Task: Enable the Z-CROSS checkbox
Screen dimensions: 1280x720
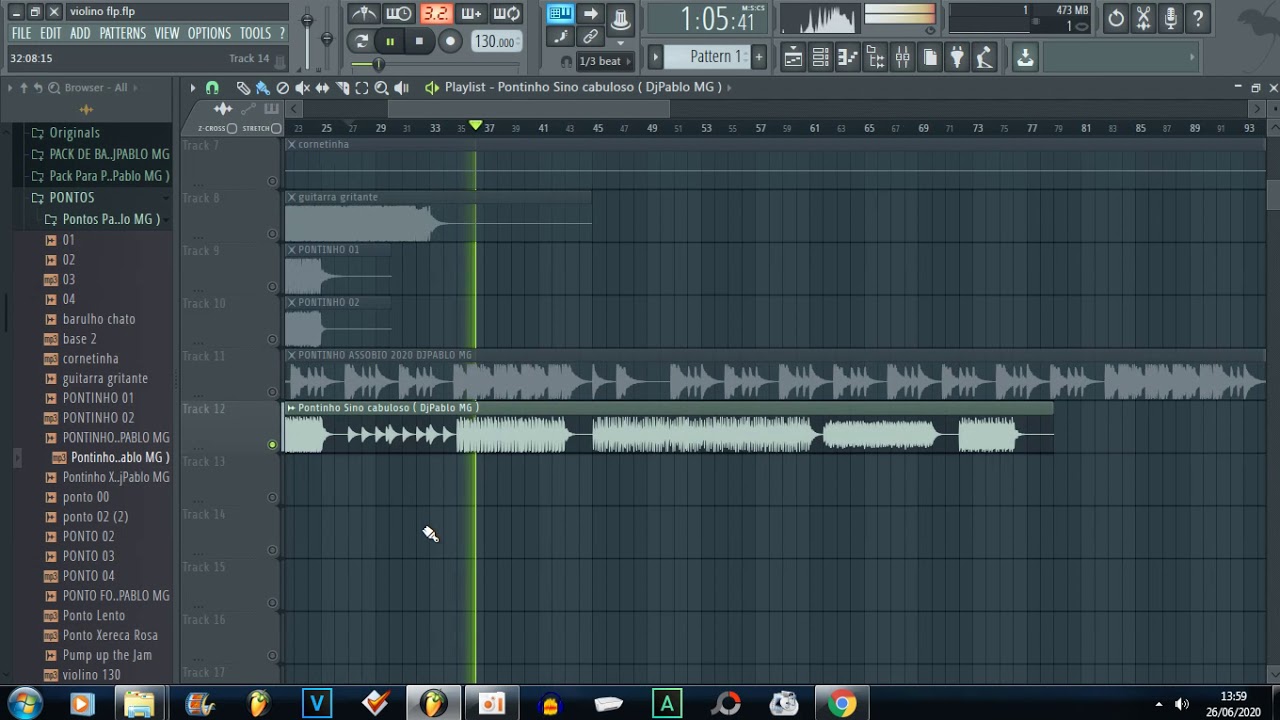Action: [232, 128]
